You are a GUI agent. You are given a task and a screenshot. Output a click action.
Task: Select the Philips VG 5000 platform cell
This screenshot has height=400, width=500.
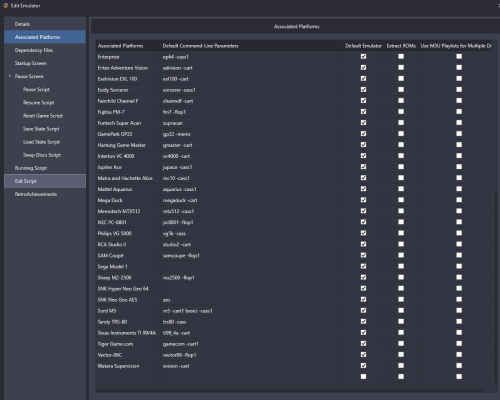coord(128,233)
